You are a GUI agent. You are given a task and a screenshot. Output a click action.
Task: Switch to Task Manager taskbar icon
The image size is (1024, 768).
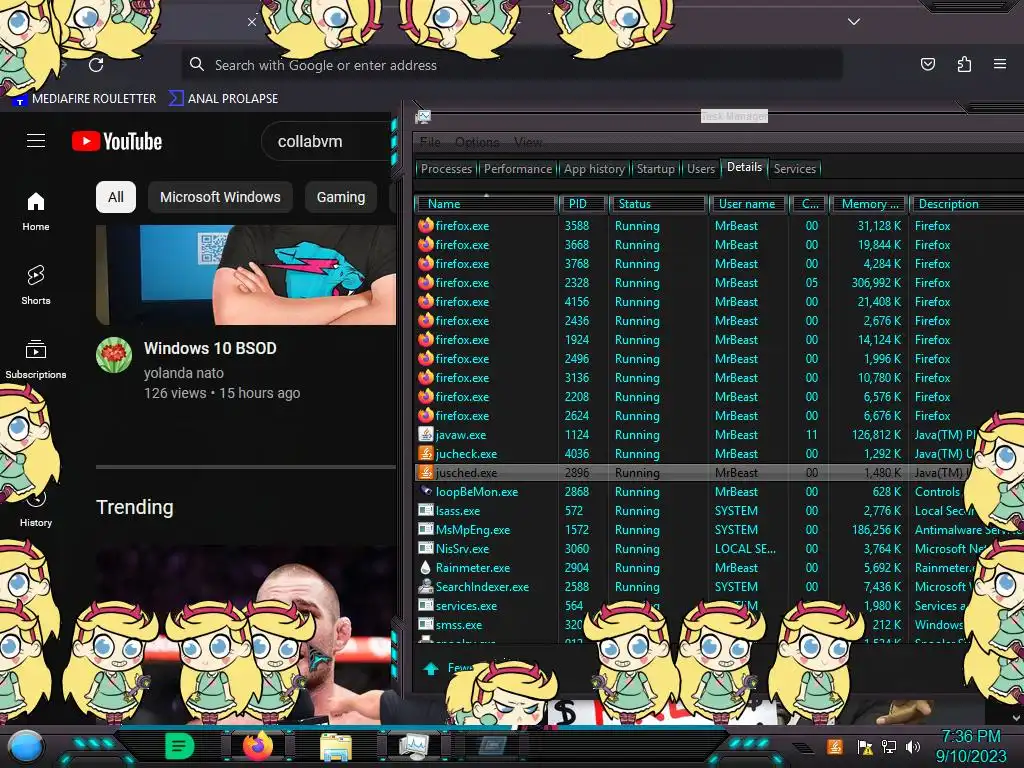(414, 746)
